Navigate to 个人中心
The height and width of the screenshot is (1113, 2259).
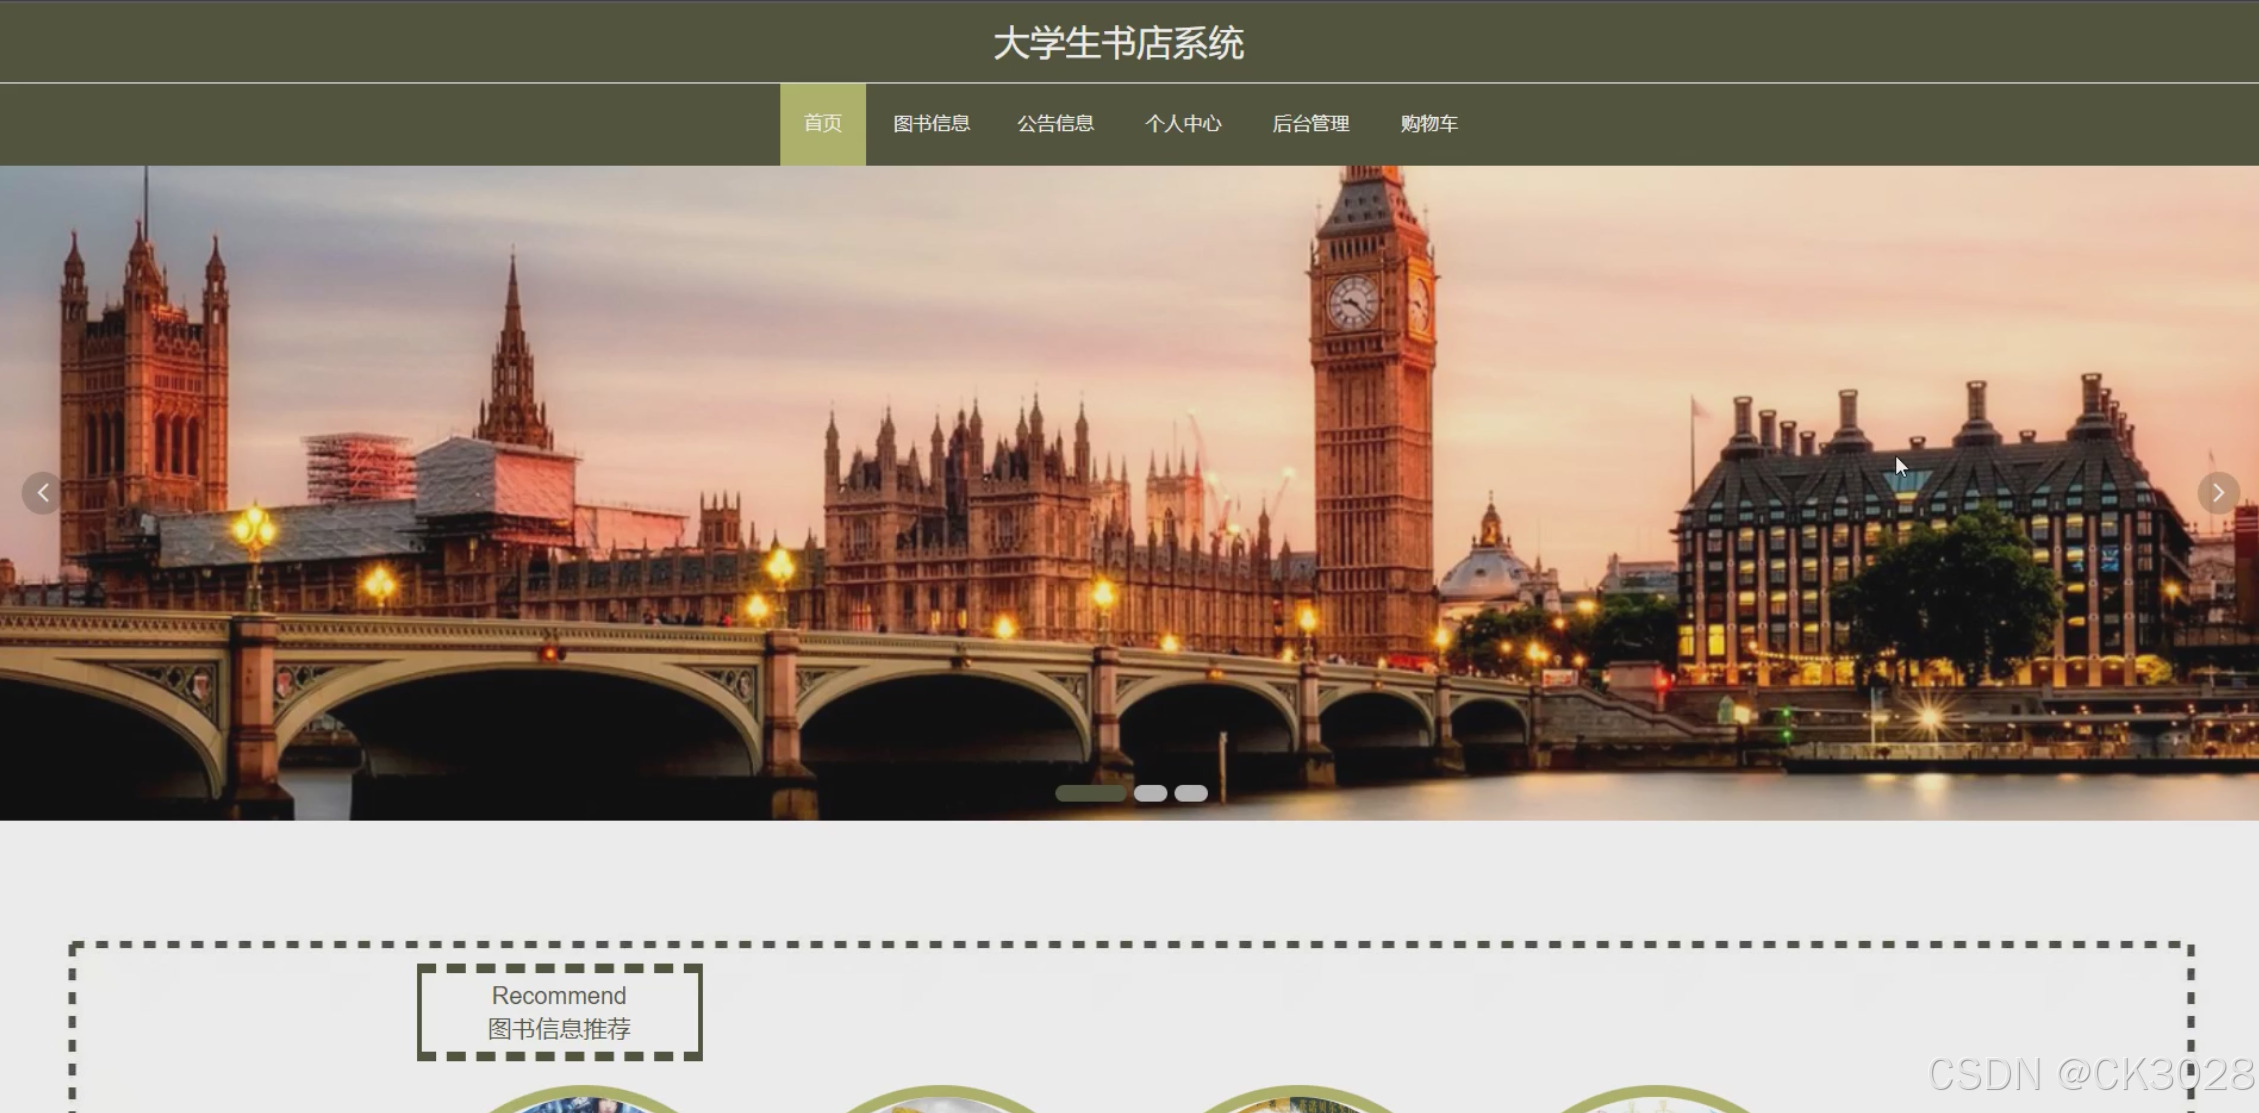pyautogui.click(x=1183, y=124)
